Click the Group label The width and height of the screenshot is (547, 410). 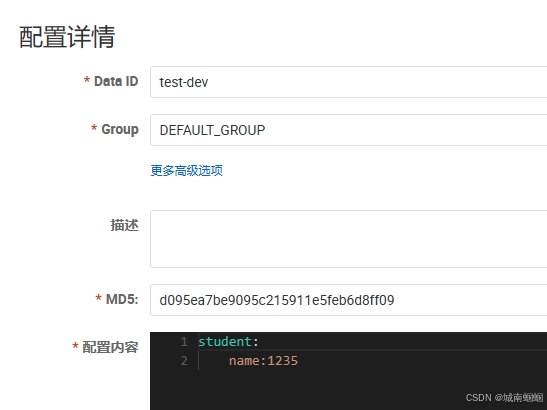[x=120, y=129]
